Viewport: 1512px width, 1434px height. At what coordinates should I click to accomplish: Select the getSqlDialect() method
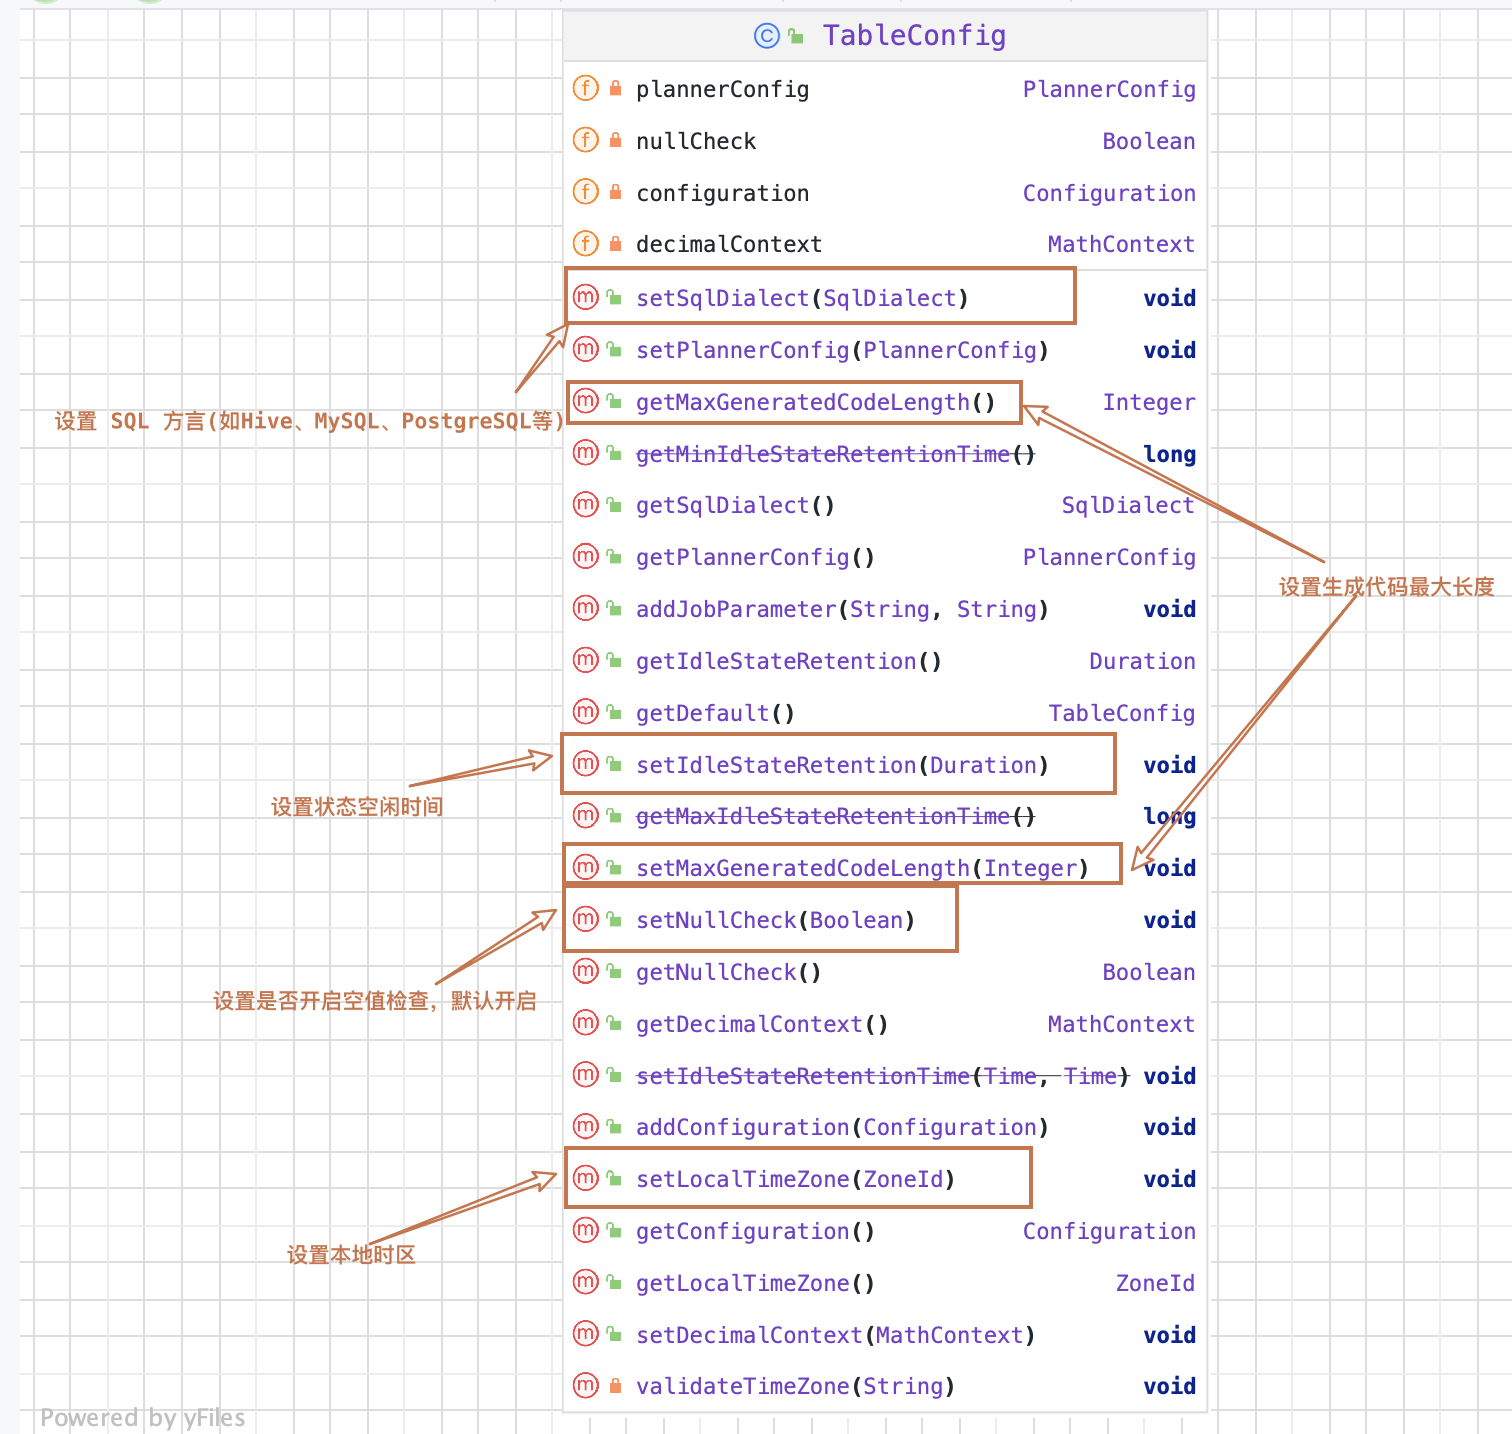pyautogui.click(x=735, y=505)
